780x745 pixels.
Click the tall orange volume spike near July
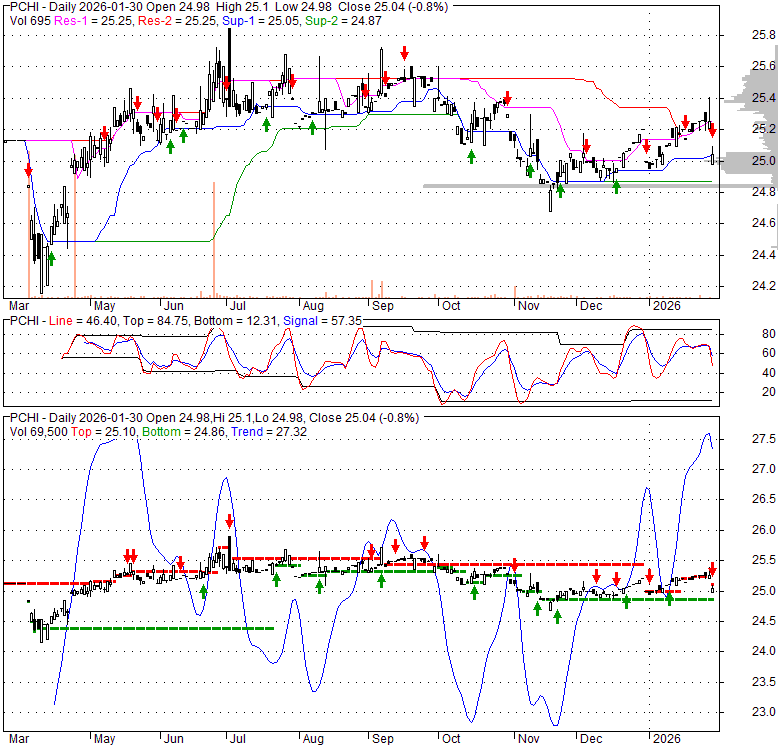click(x=214, y=239)
